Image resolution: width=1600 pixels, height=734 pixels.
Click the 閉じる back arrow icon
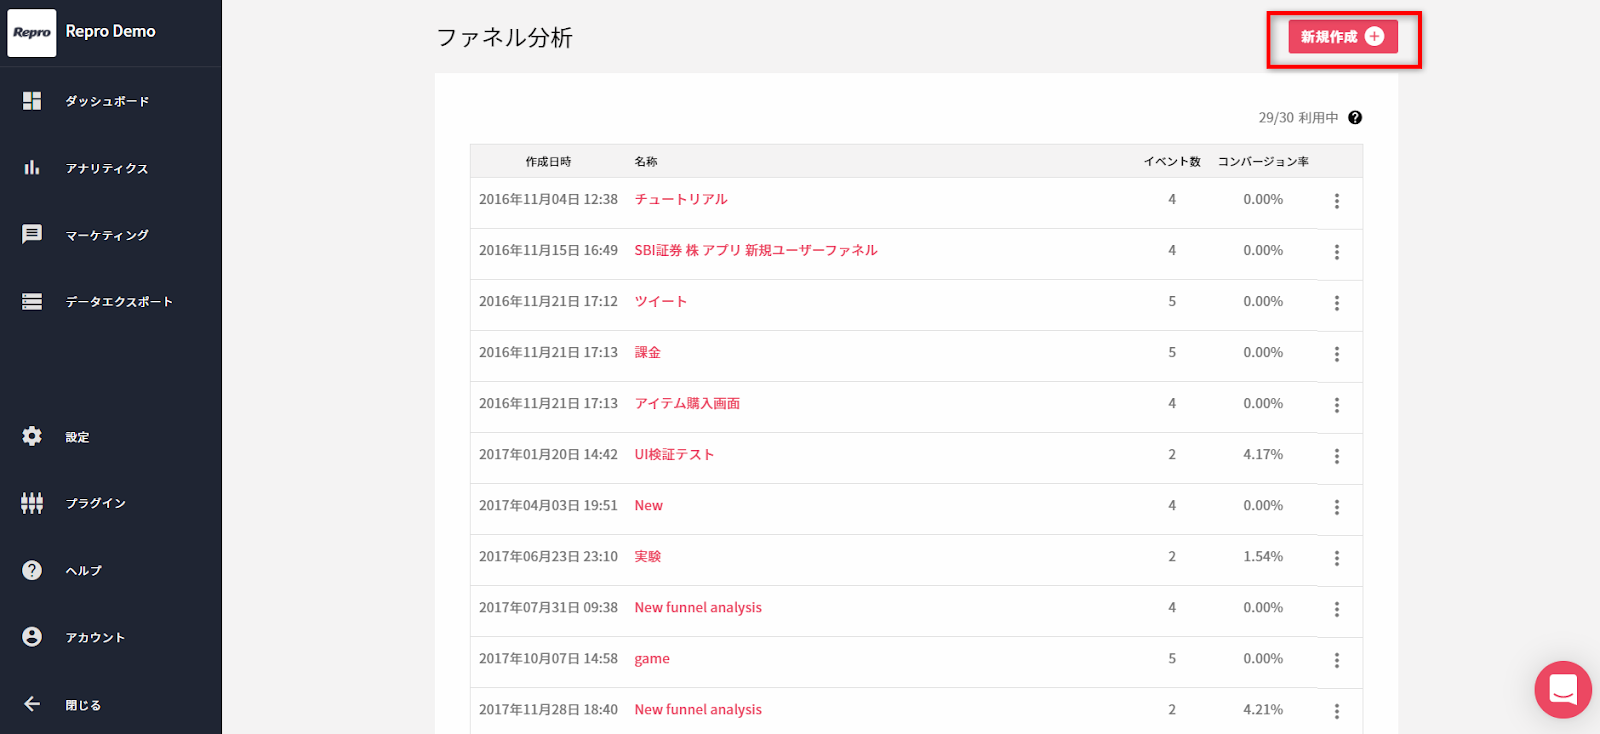32,704
